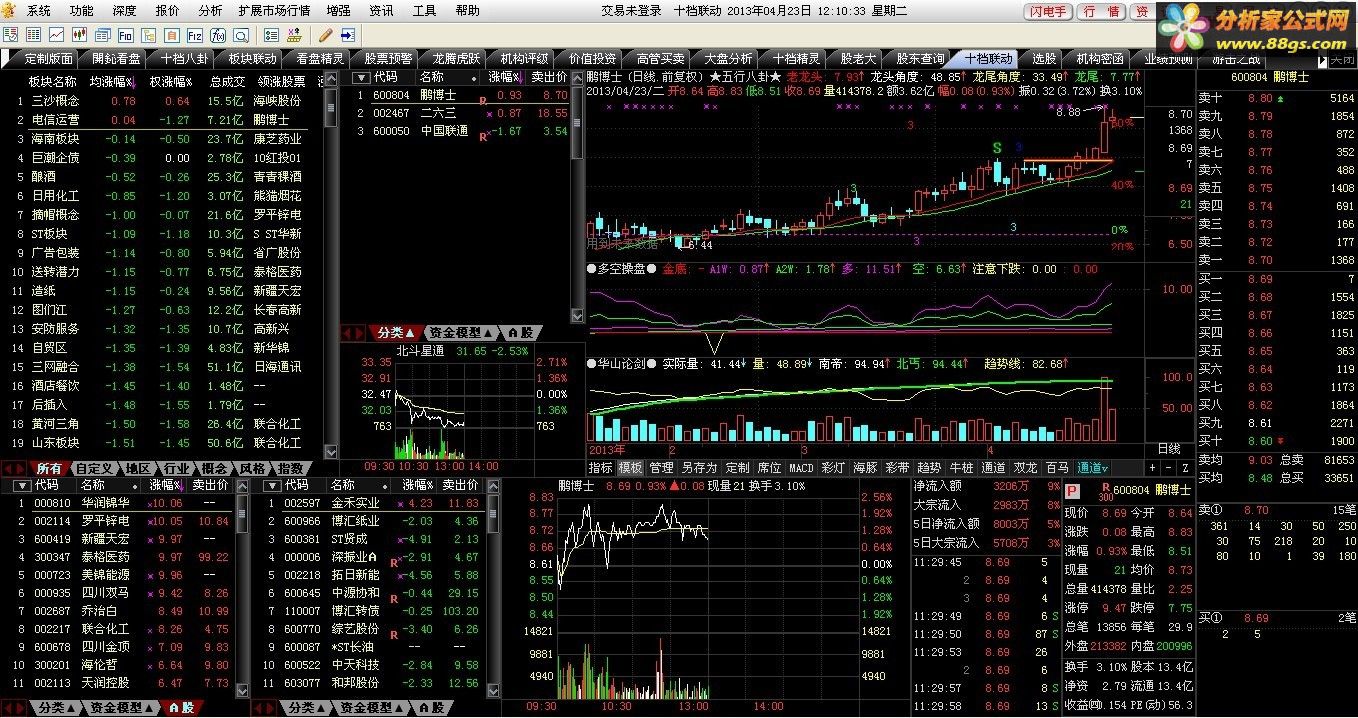
Task: Click the calculator x÷ toolbar icon
Action: click(295, 35)
